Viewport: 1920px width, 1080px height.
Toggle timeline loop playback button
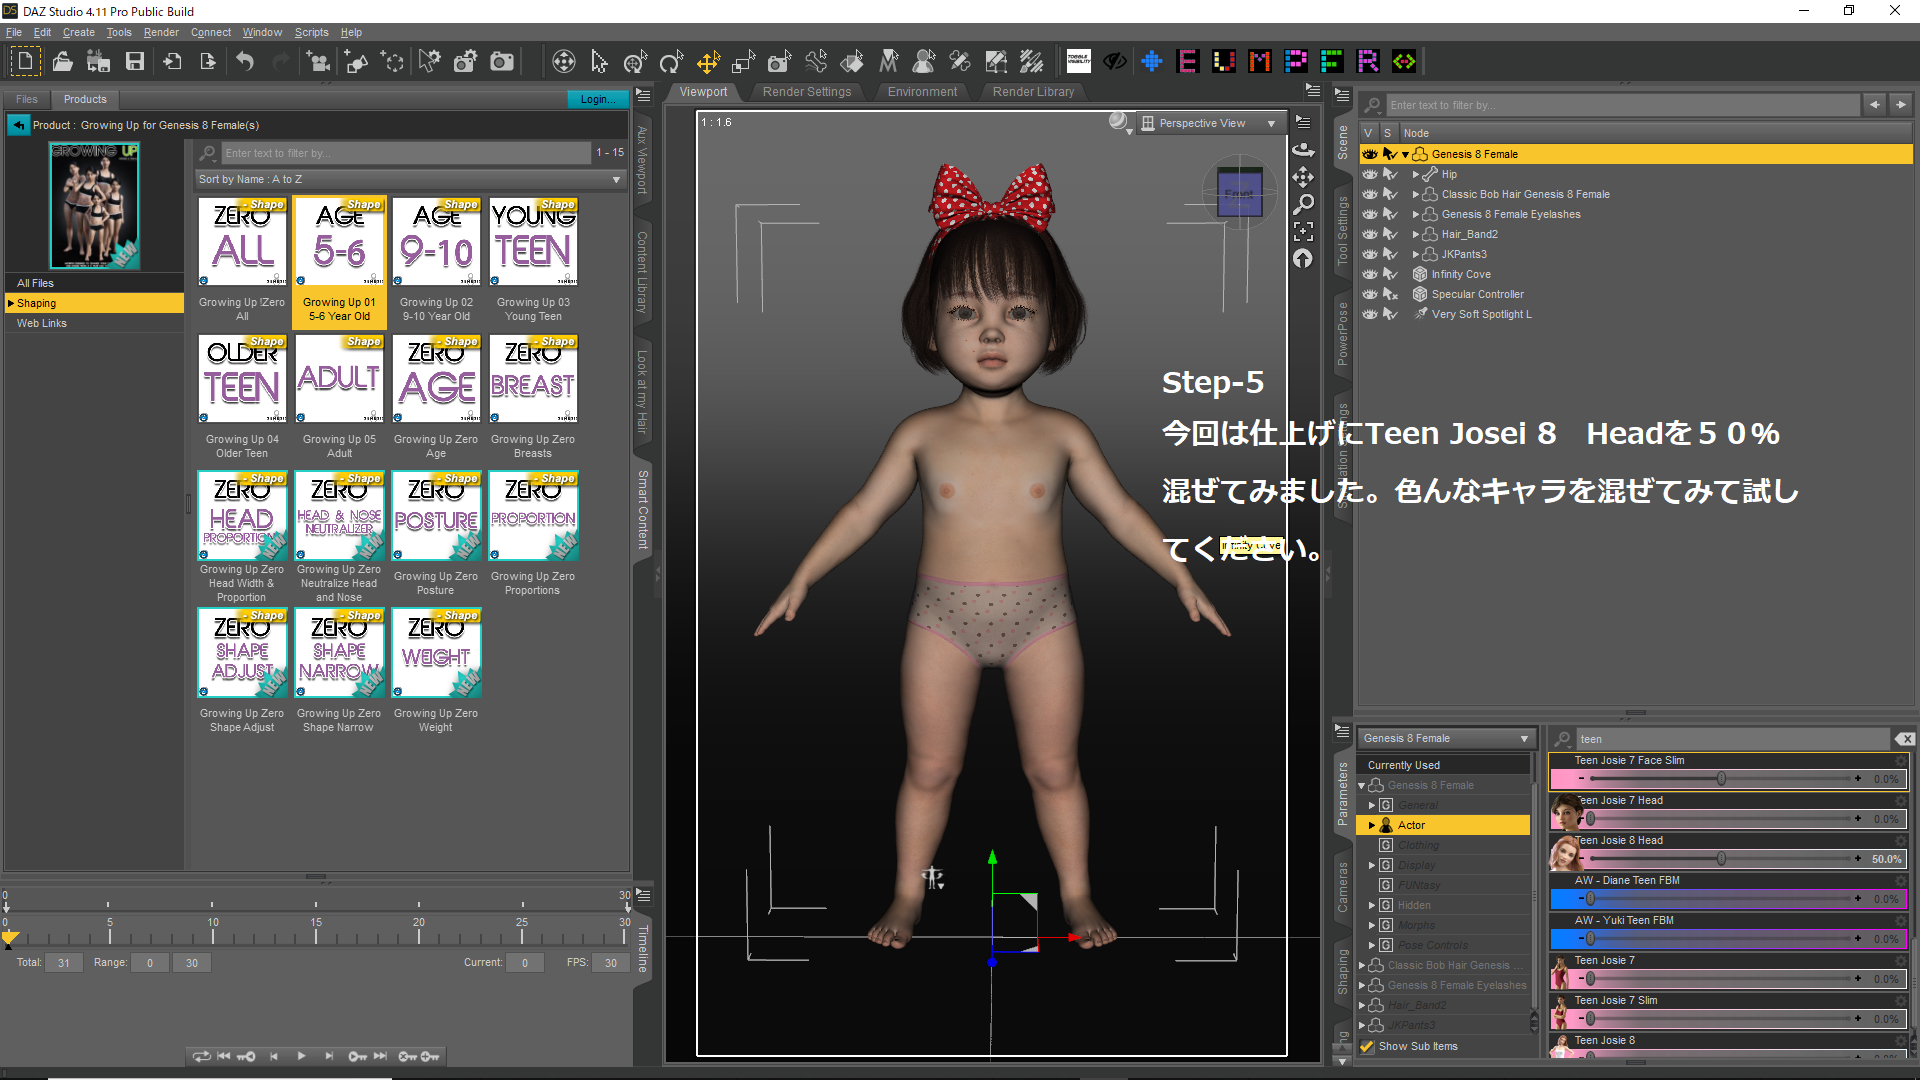[x=202, y=1056]
